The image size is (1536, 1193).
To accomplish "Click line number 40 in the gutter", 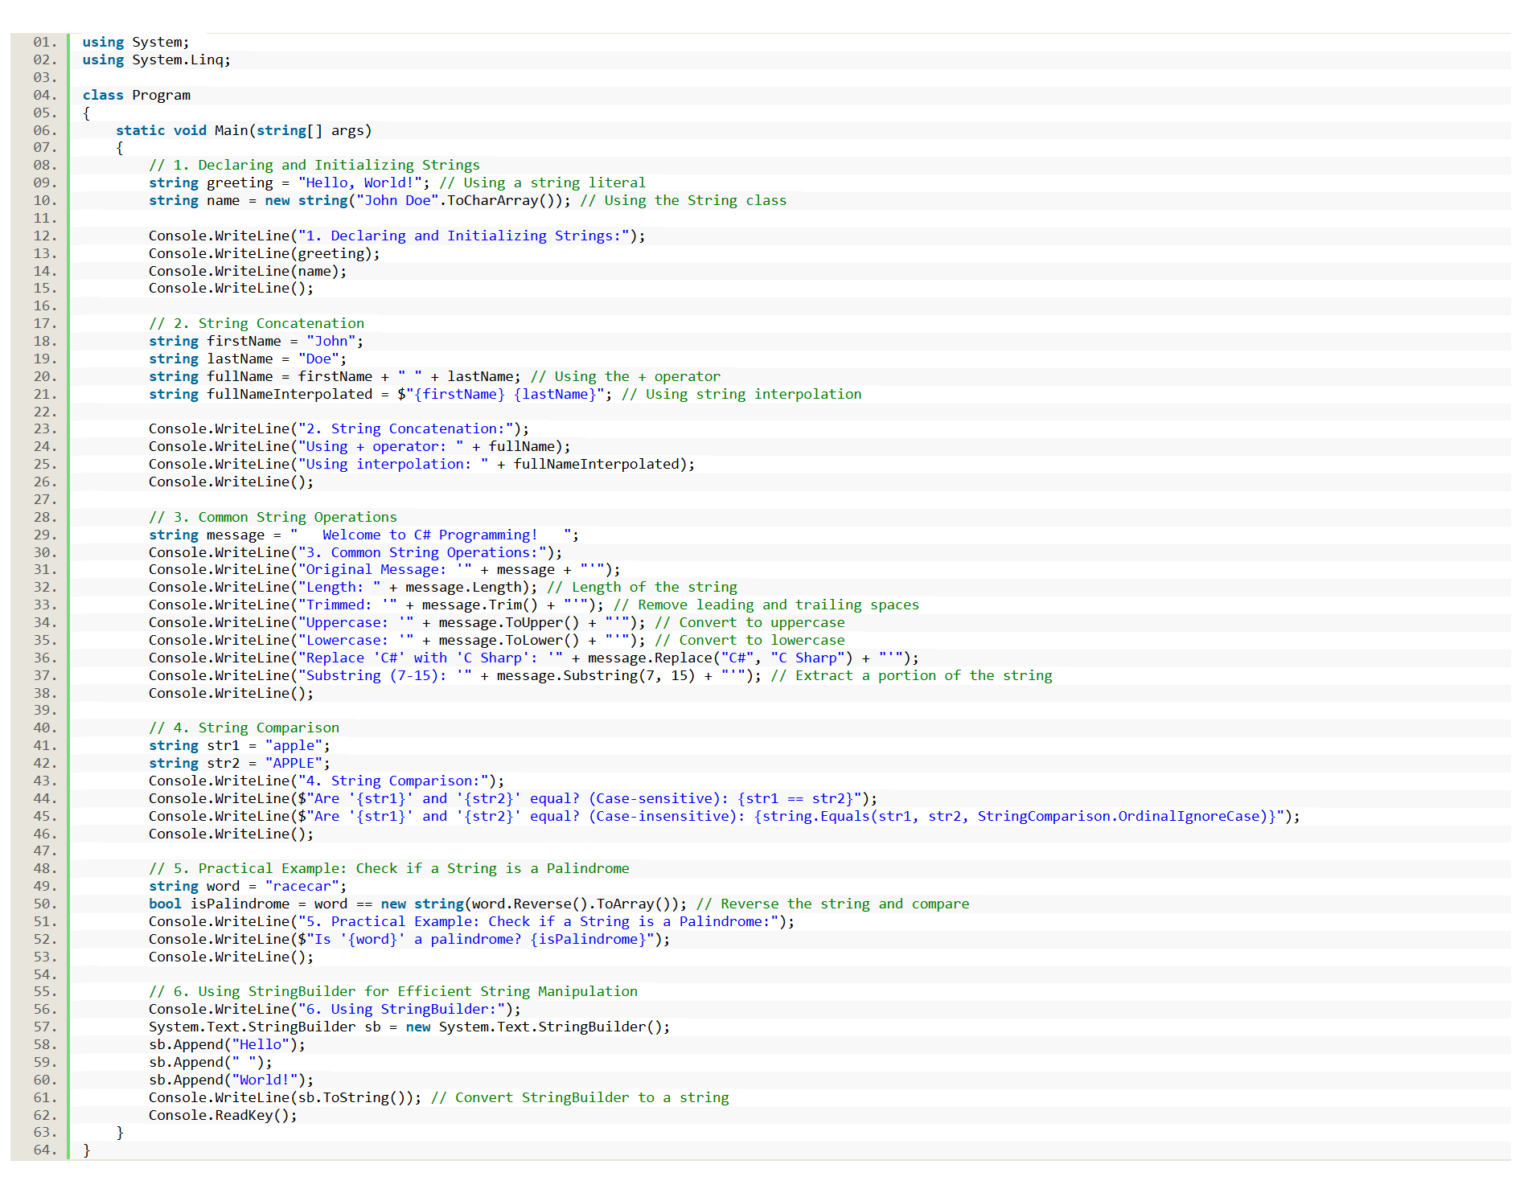I will pyautogui.click(x=44, y=728).
